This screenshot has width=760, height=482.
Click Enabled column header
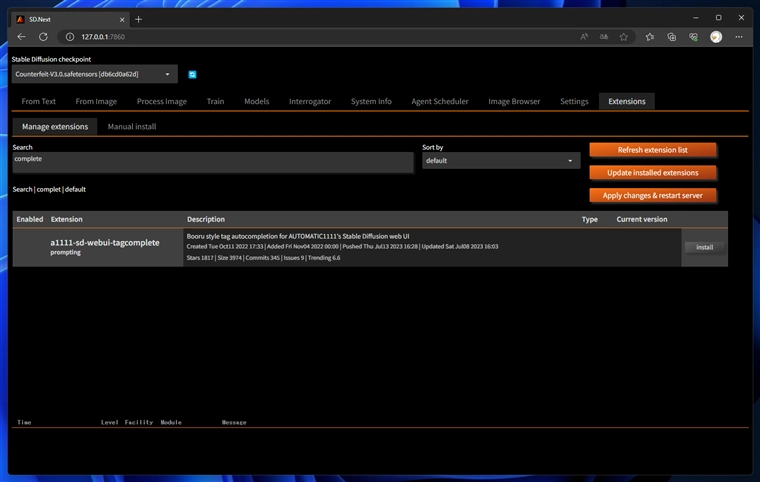30,219
